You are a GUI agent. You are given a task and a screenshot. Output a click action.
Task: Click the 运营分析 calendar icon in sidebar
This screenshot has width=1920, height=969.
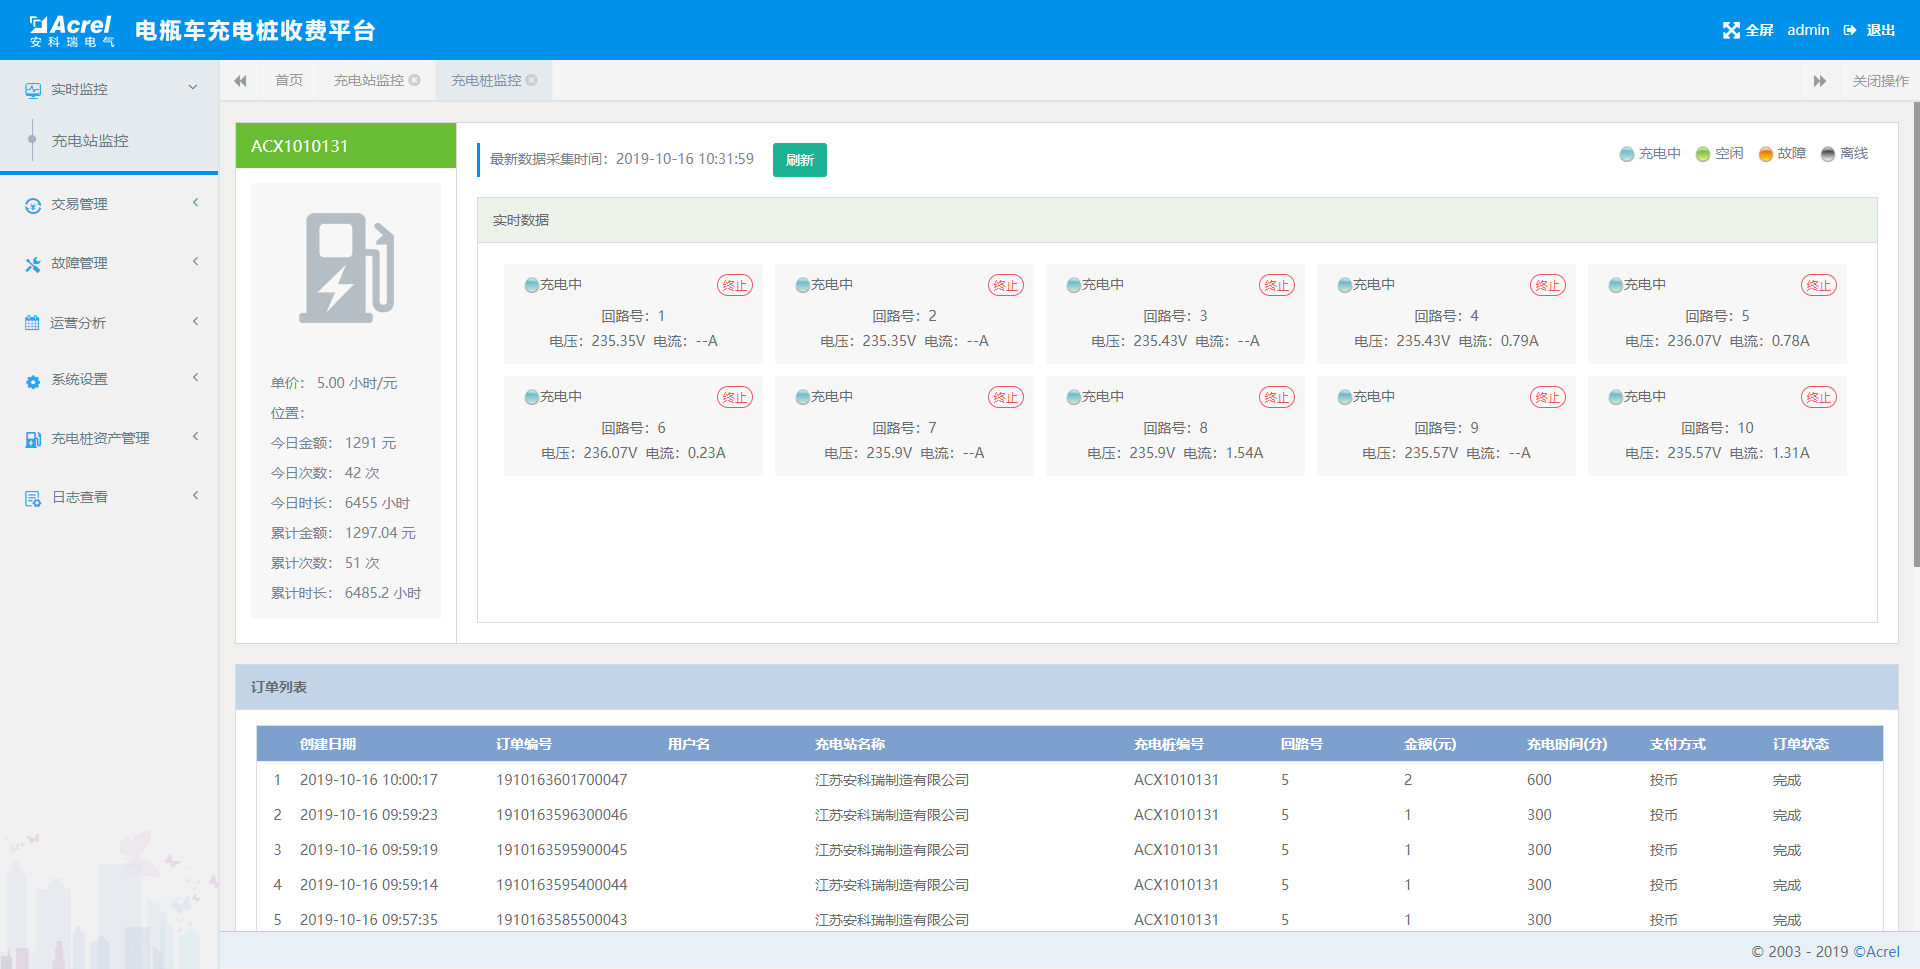[32, 323]
